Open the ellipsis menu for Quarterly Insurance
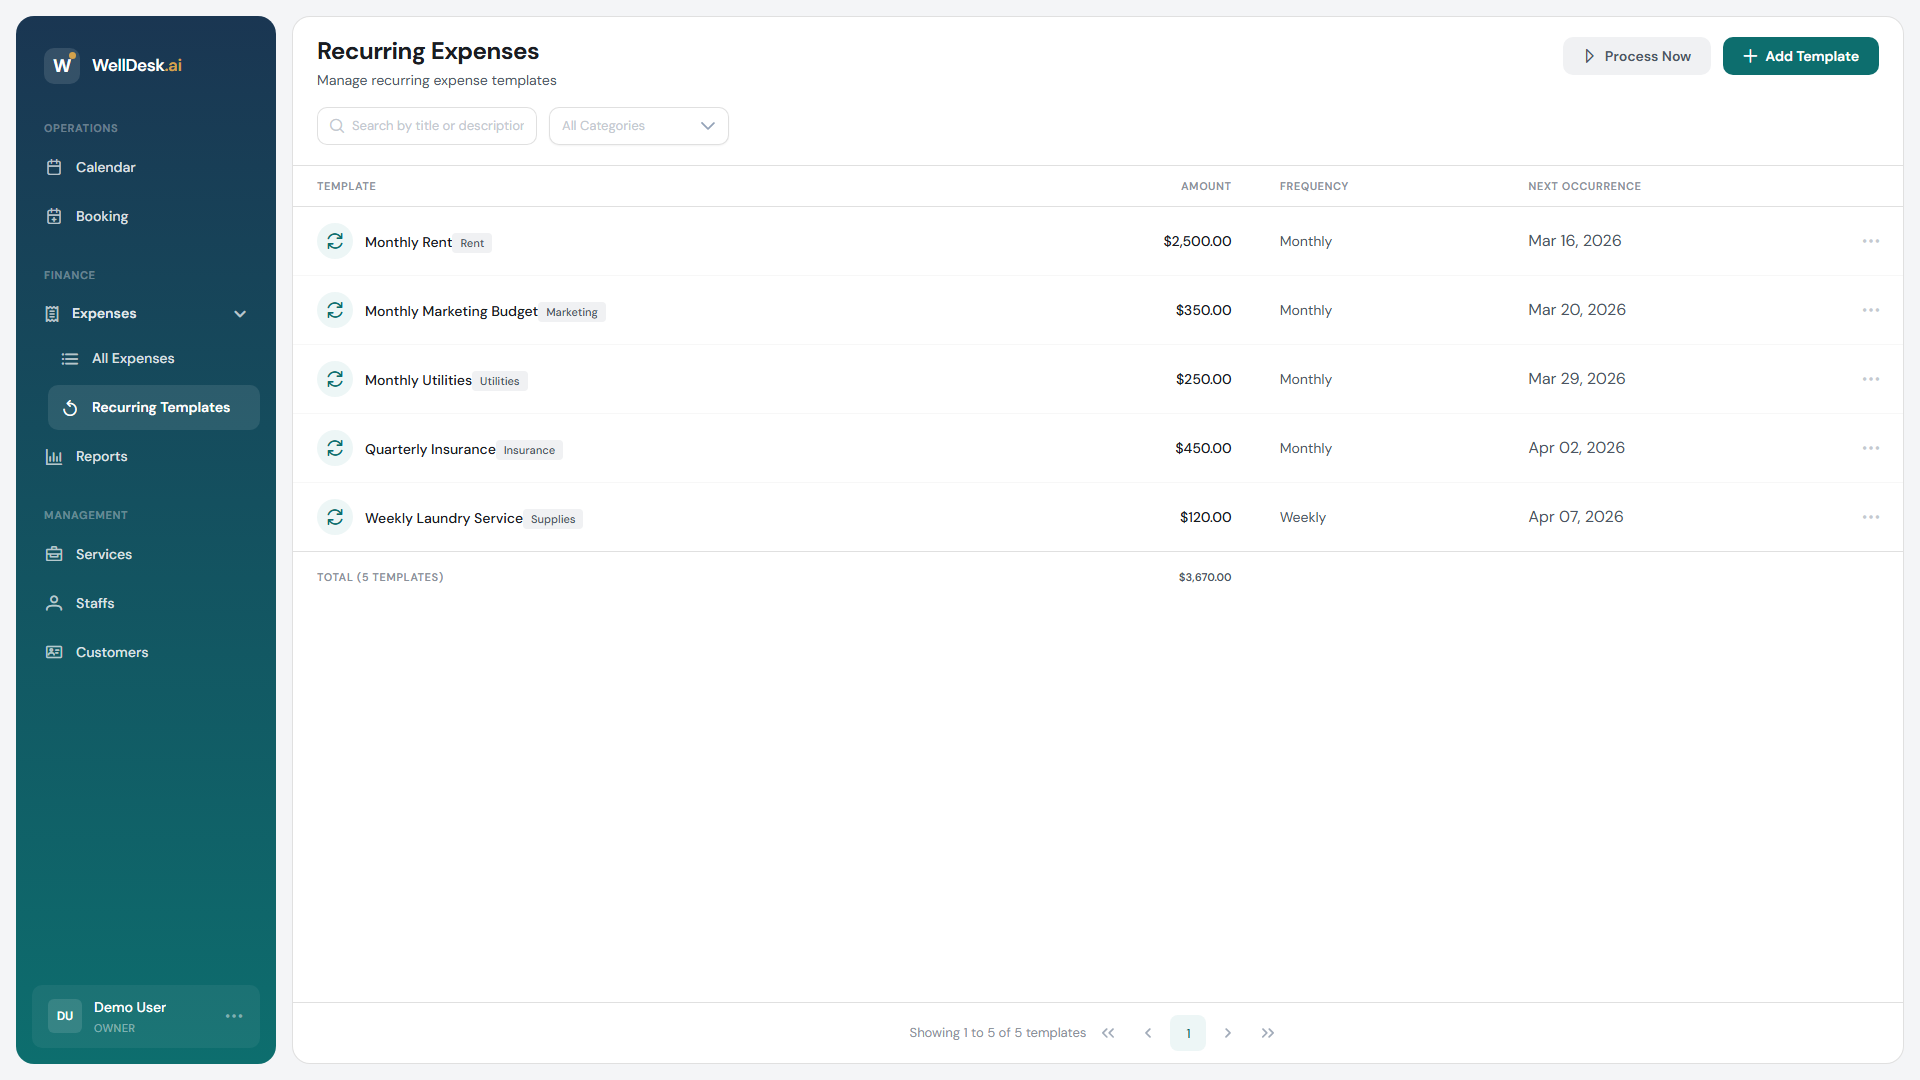 (1870, 448)
